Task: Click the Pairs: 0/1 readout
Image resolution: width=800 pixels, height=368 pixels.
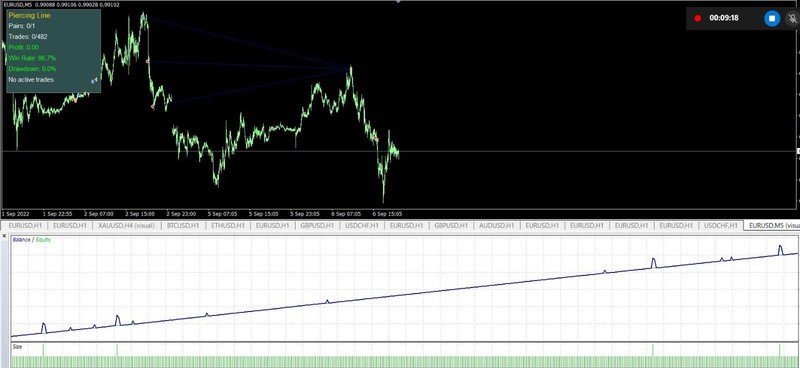Action: 21,26
